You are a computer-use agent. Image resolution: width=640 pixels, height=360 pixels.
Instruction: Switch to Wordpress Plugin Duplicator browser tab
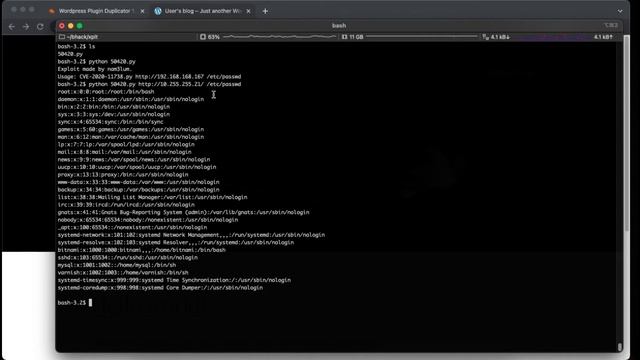(96, 11)
